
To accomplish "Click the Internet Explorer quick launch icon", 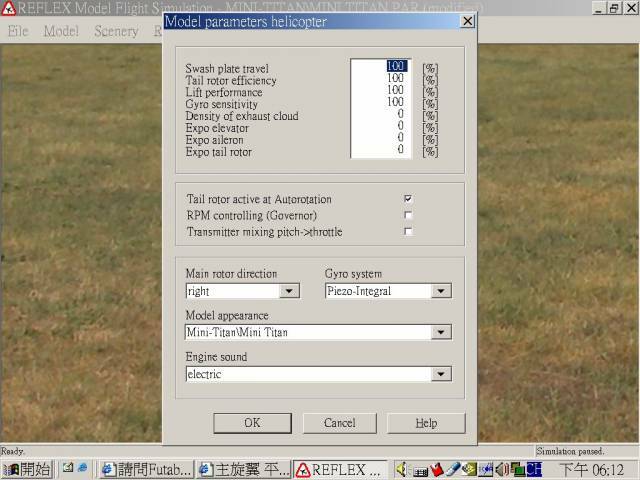I will coord(82,468).
